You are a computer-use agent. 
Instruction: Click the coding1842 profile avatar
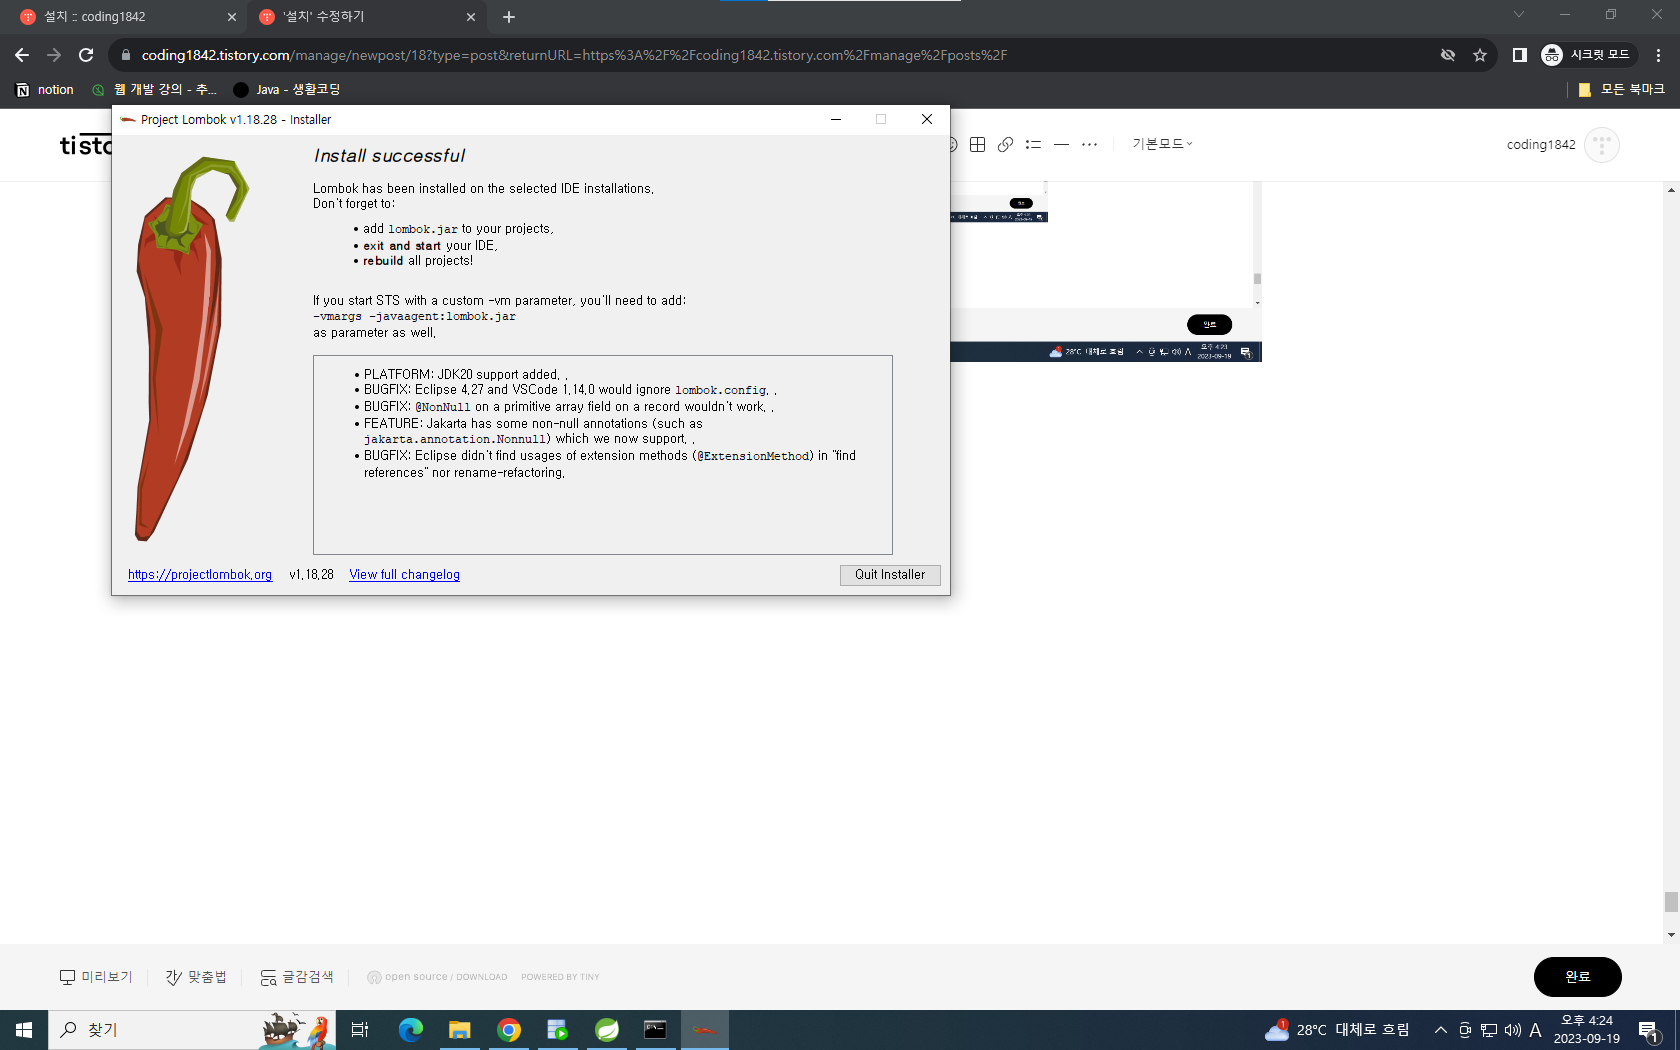[1602, 145]
